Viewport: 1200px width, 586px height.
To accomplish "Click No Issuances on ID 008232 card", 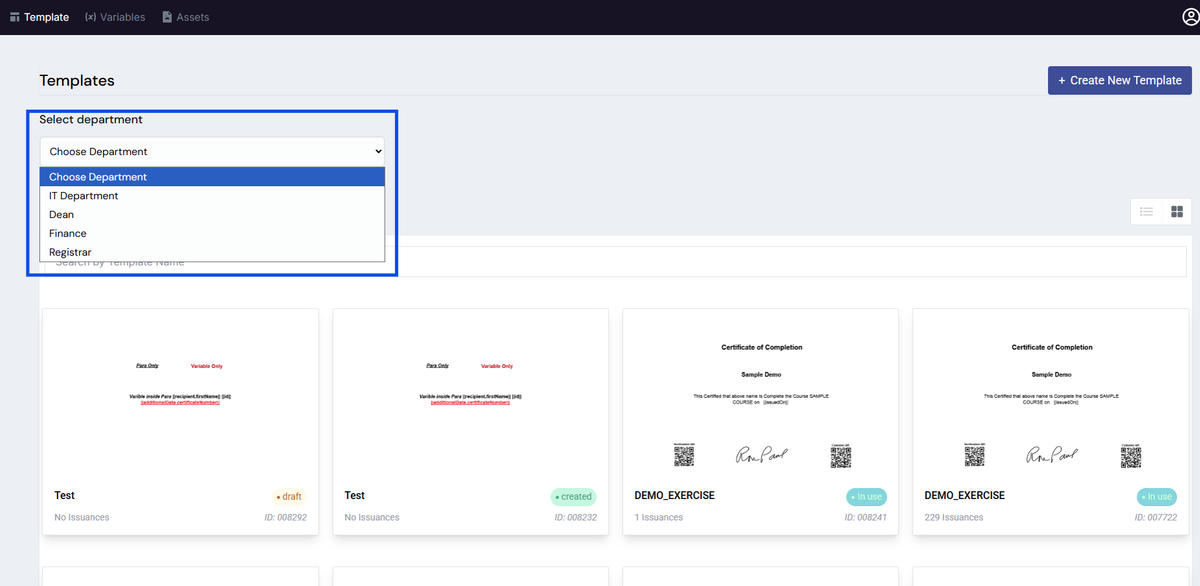I will [372, 518].
